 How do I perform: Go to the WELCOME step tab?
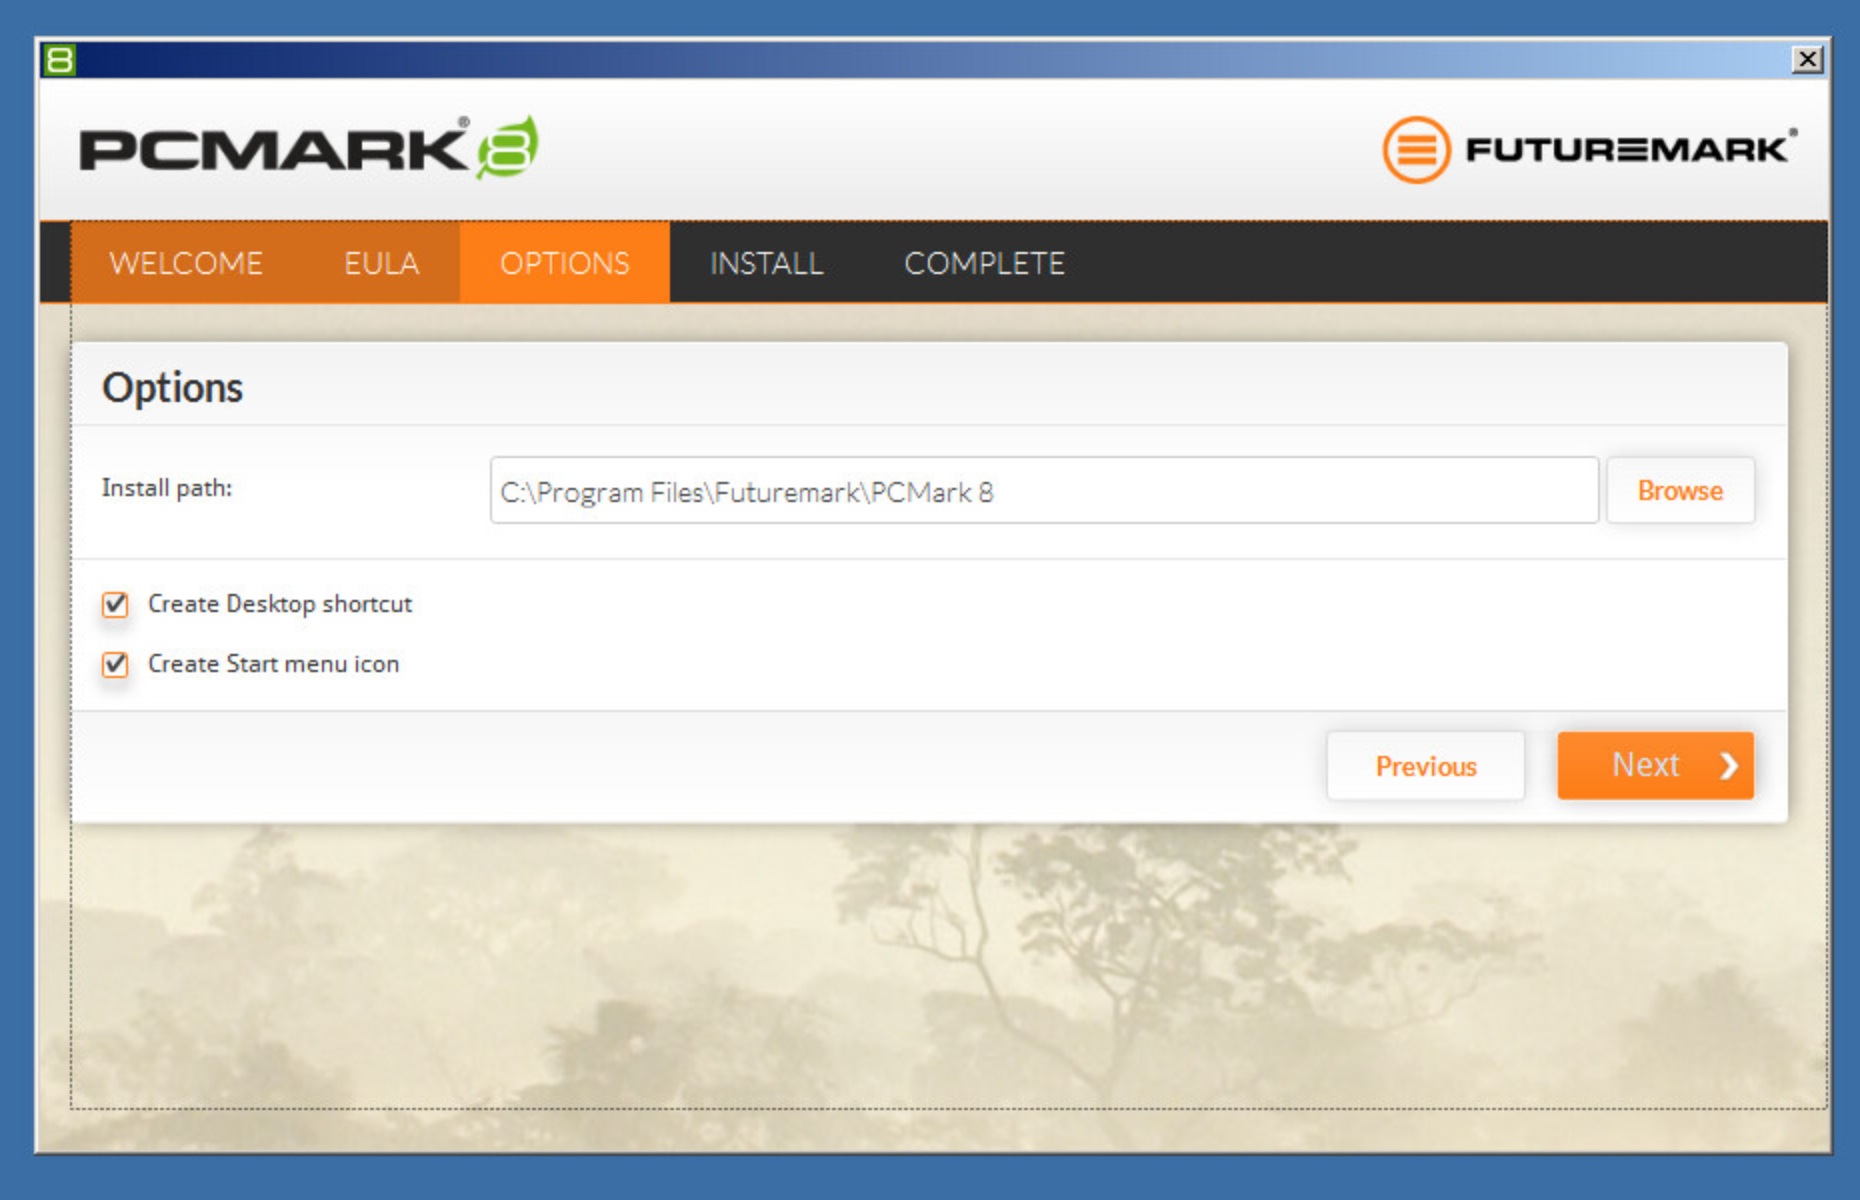click(186, 263)
